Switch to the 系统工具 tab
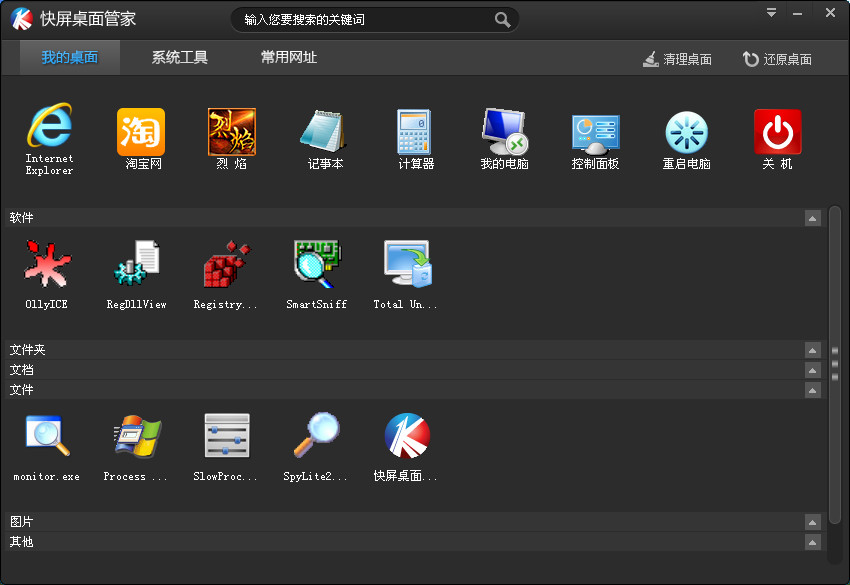This screenshot has width=850, height=585. (179, 57)
